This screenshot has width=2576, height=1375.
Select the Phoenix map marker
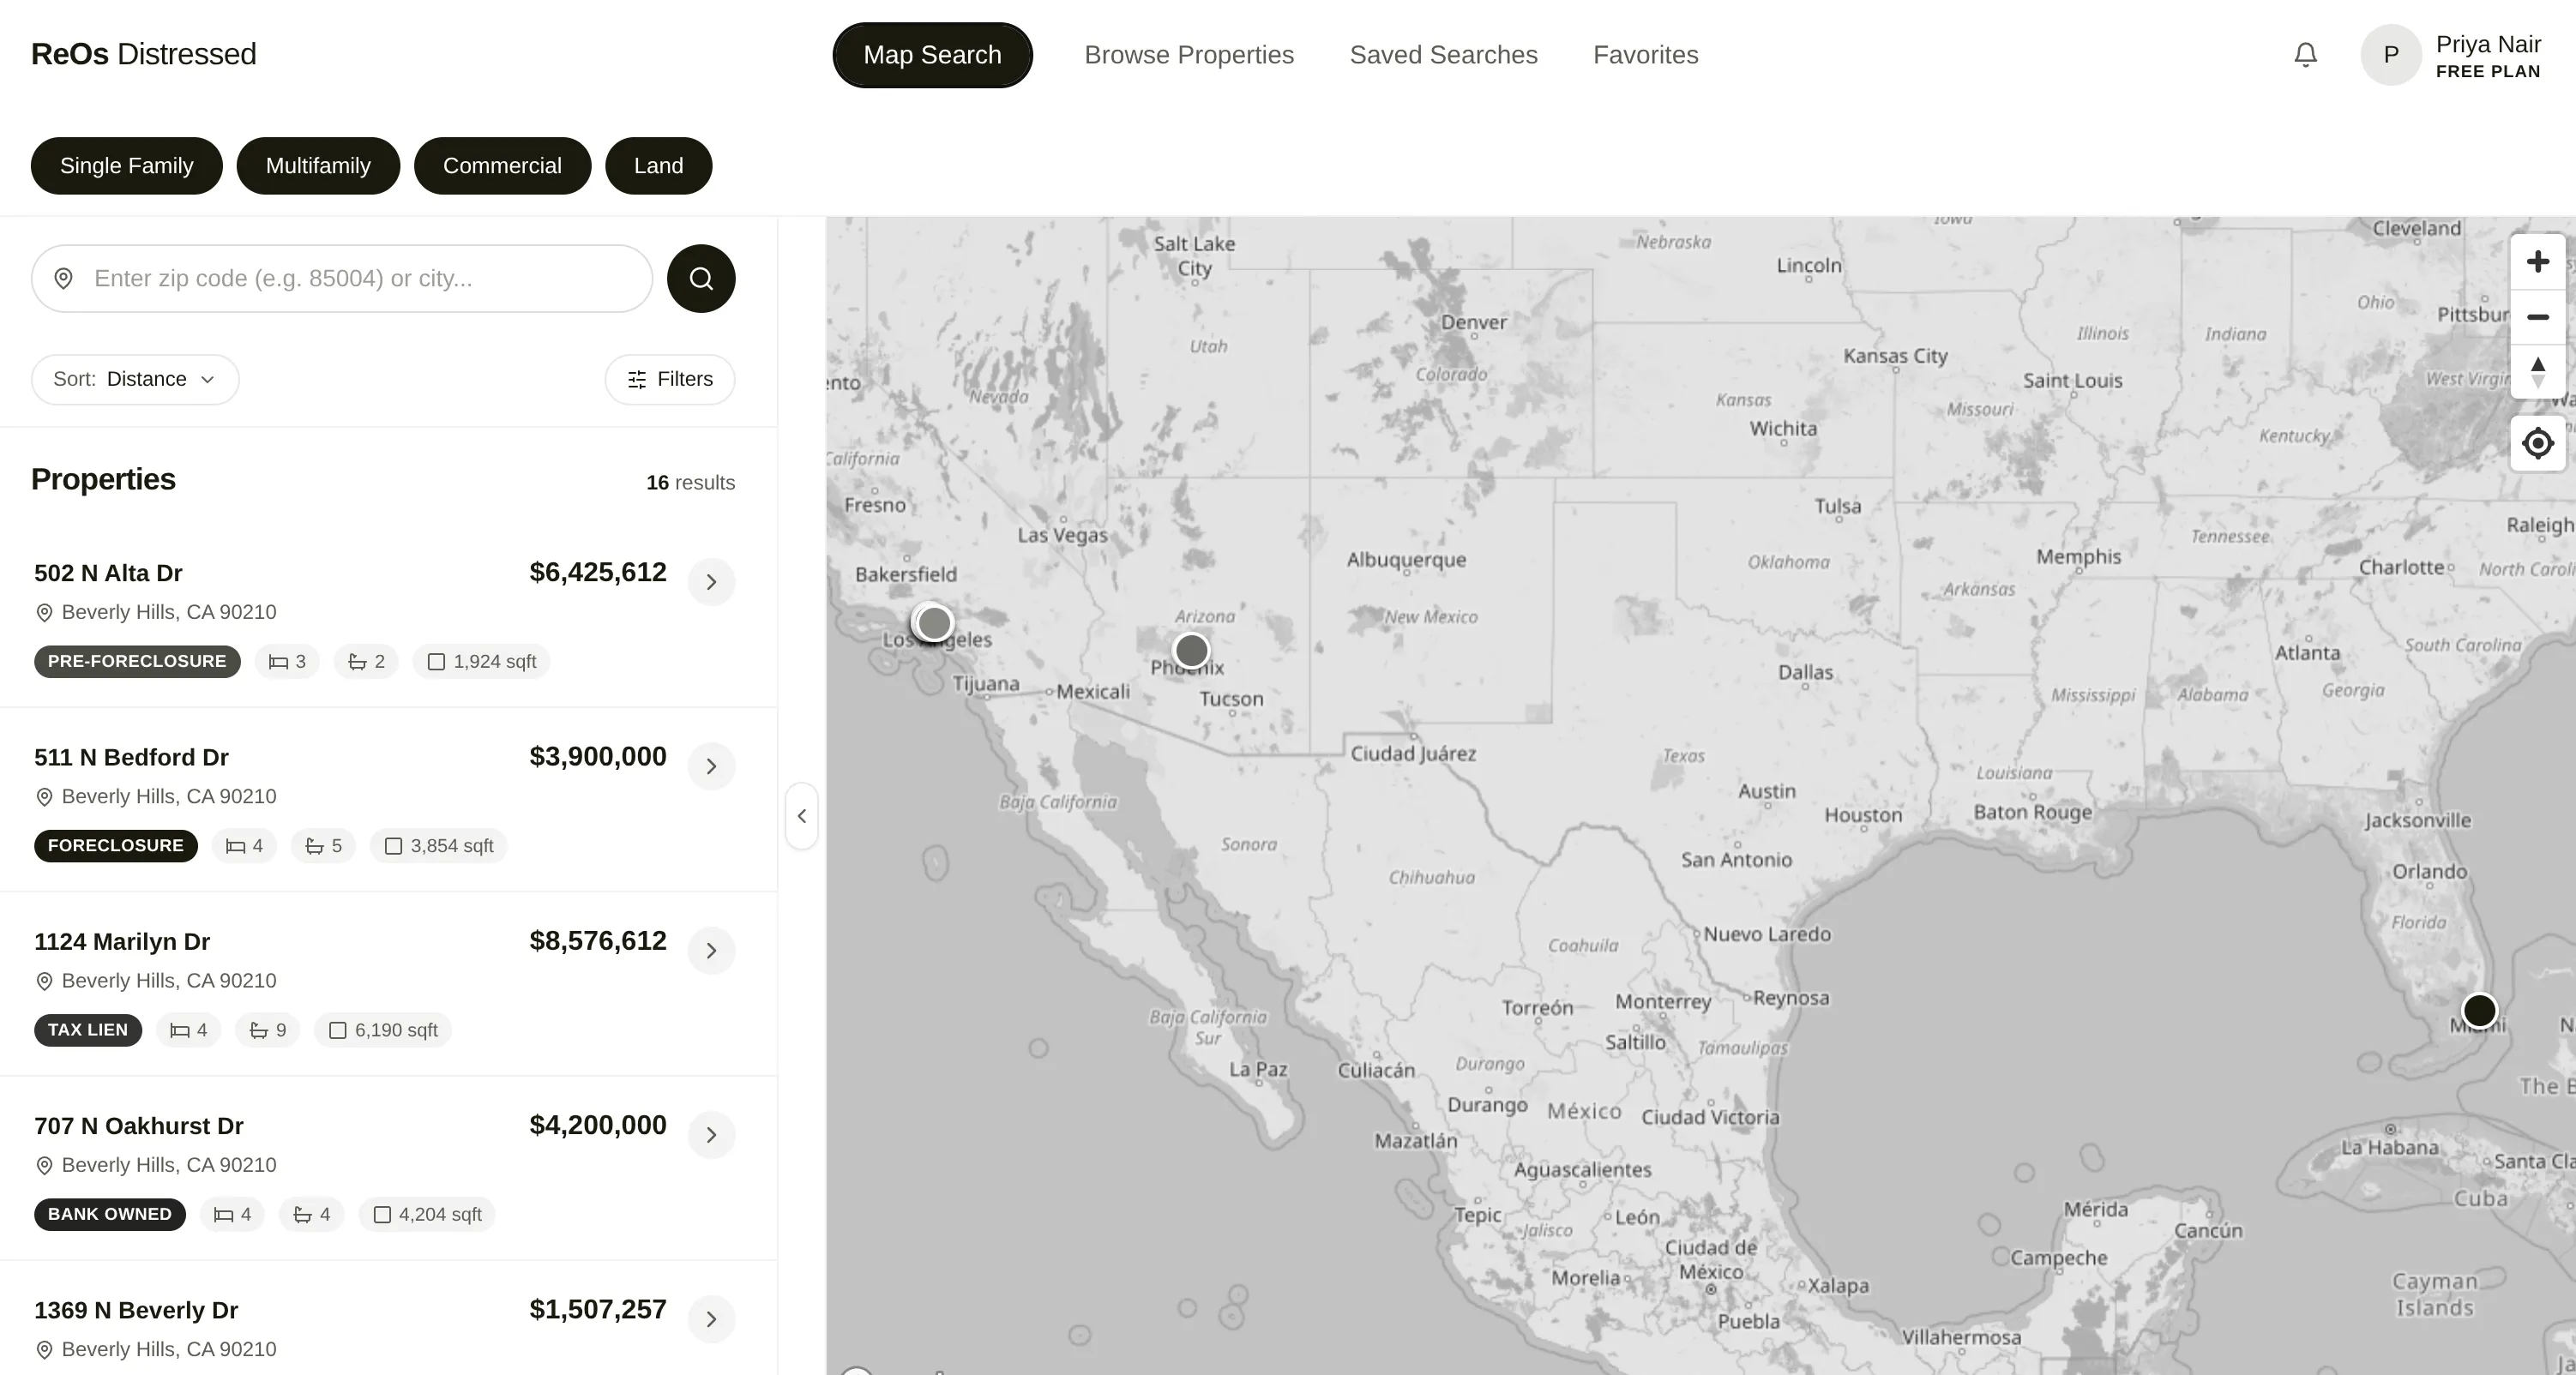click(1191, 650)
